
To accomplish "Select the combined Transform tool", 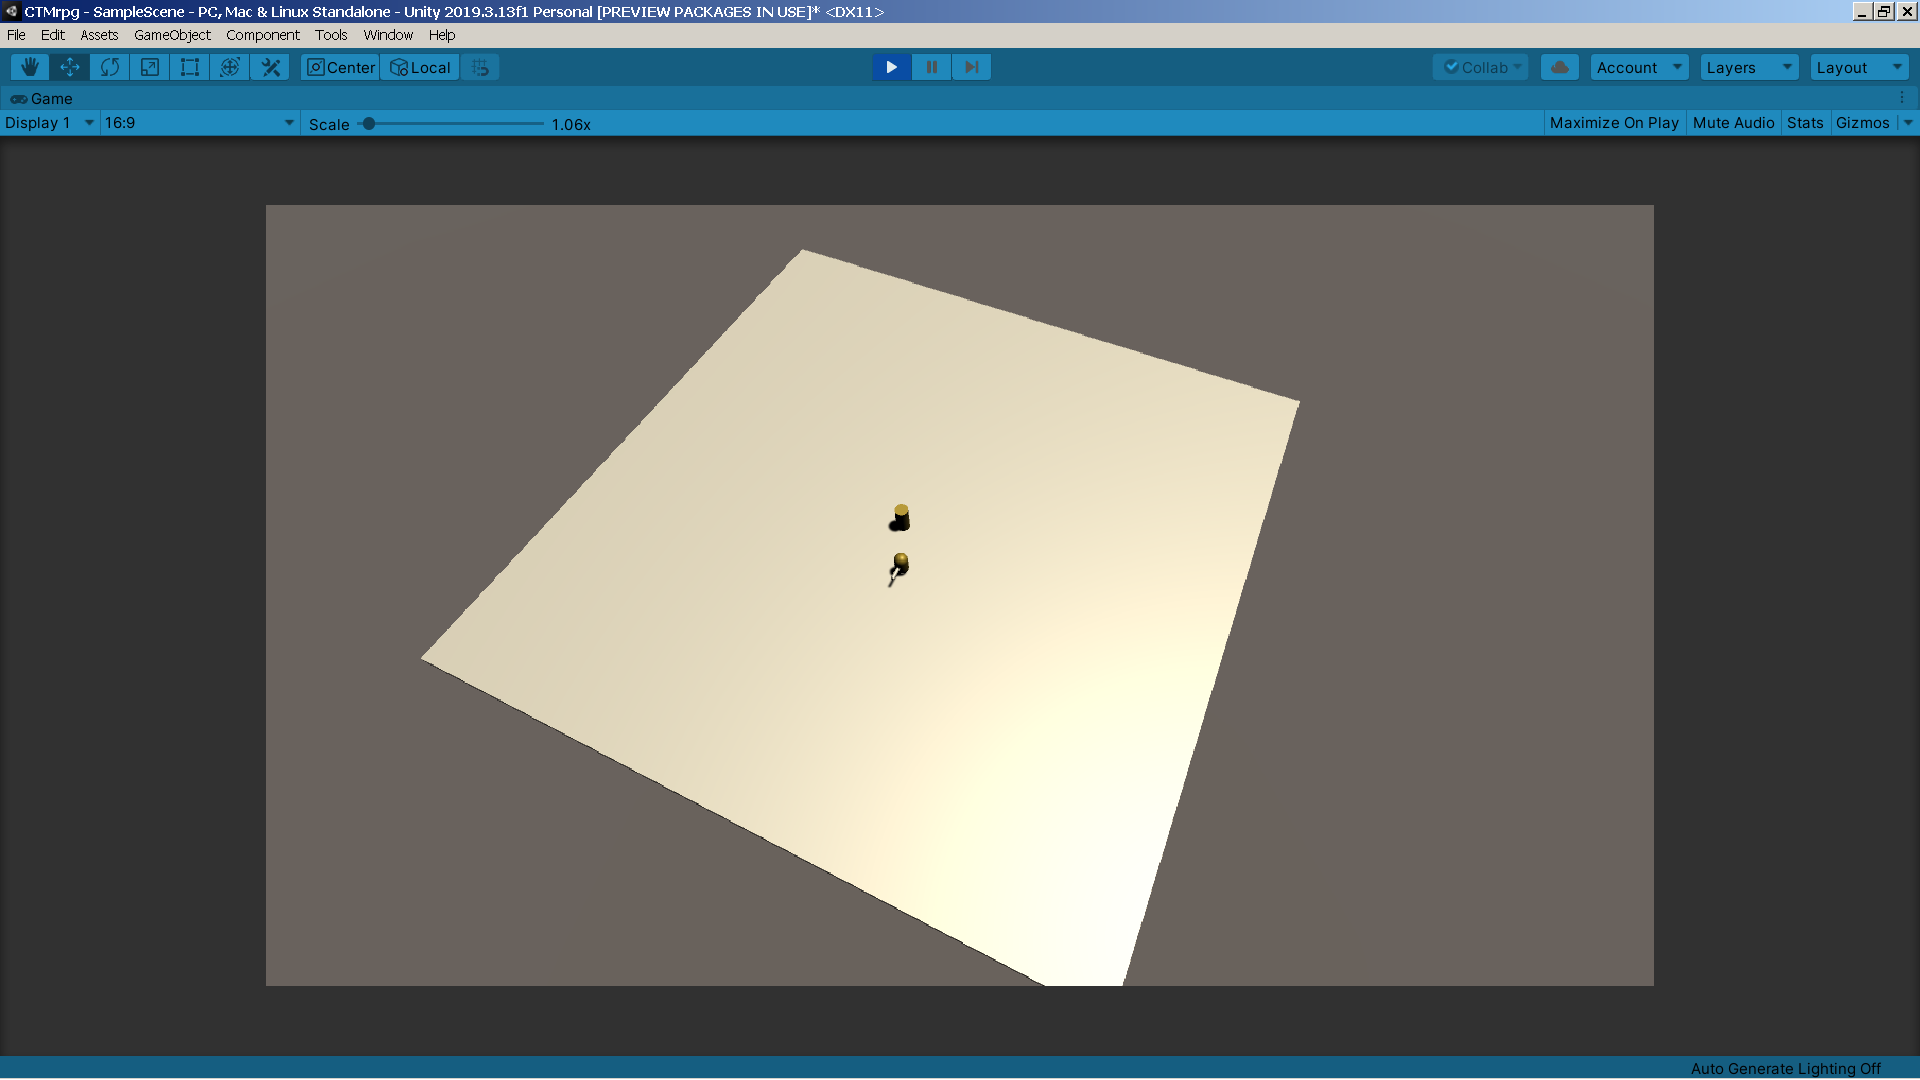I will (230, 67).
